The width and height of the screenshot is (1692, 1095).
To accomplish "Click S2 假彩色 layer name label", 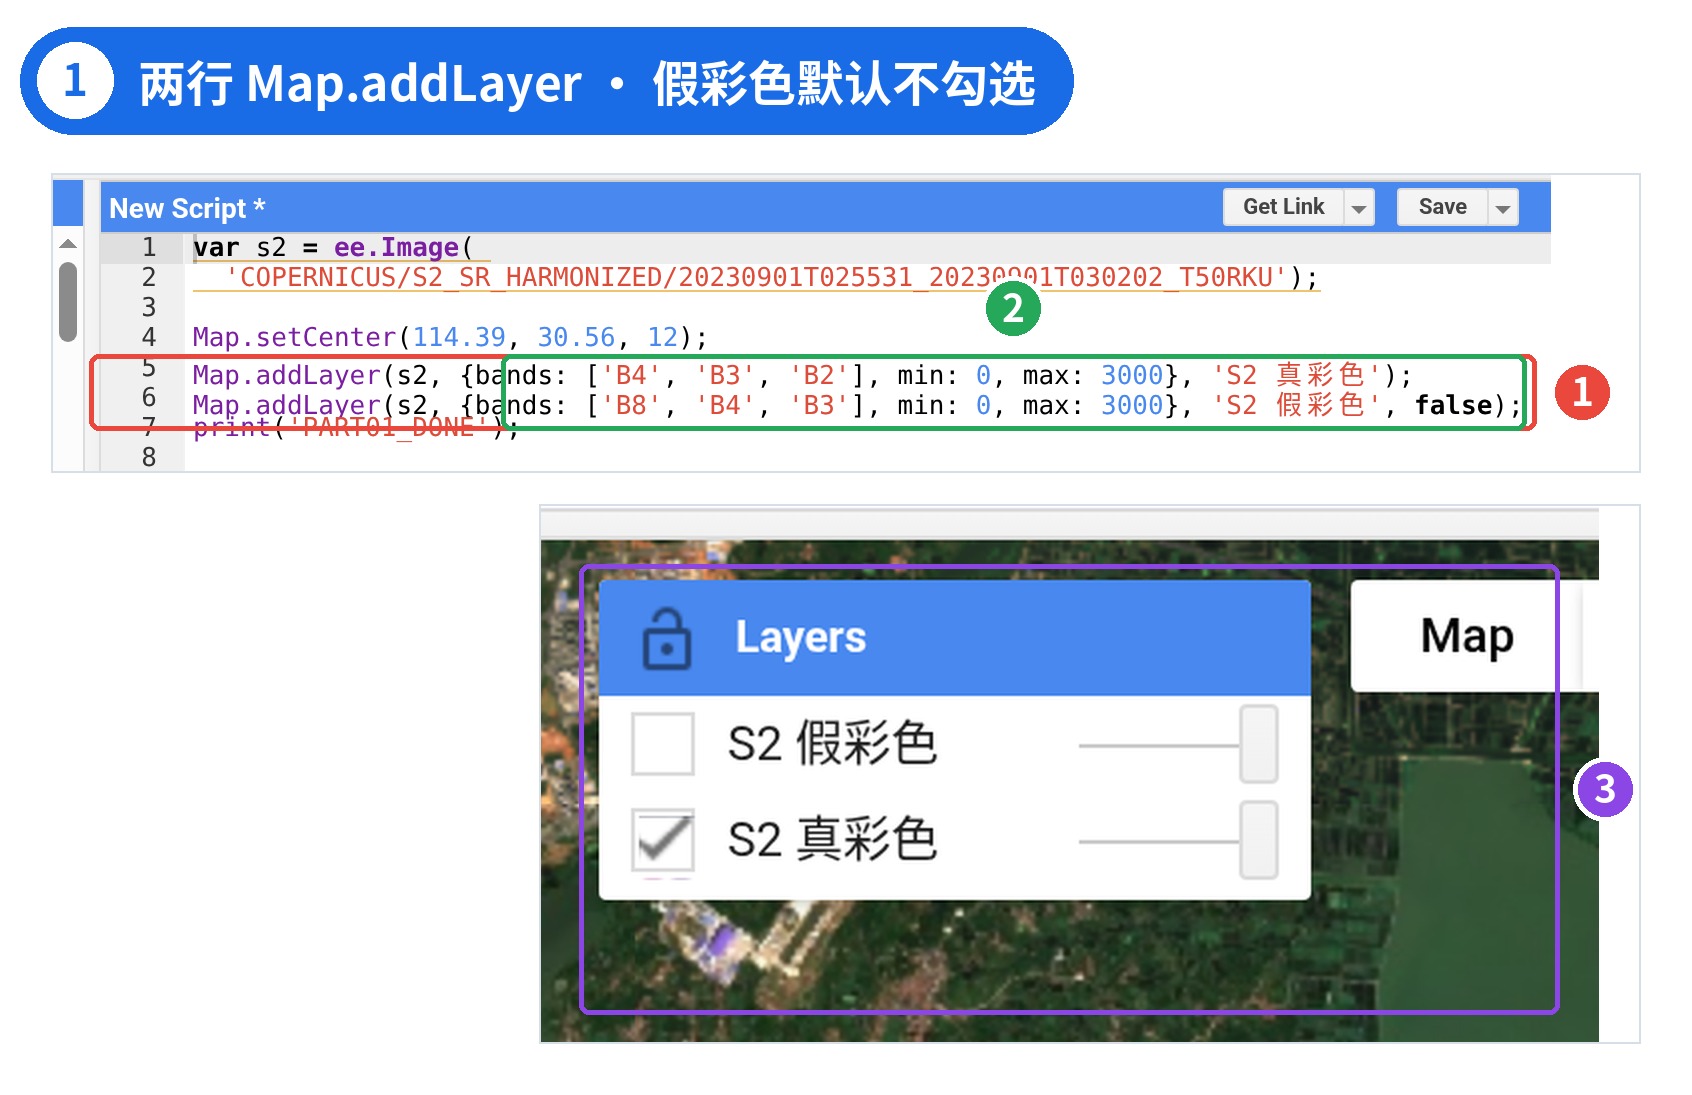I will 832,744.
